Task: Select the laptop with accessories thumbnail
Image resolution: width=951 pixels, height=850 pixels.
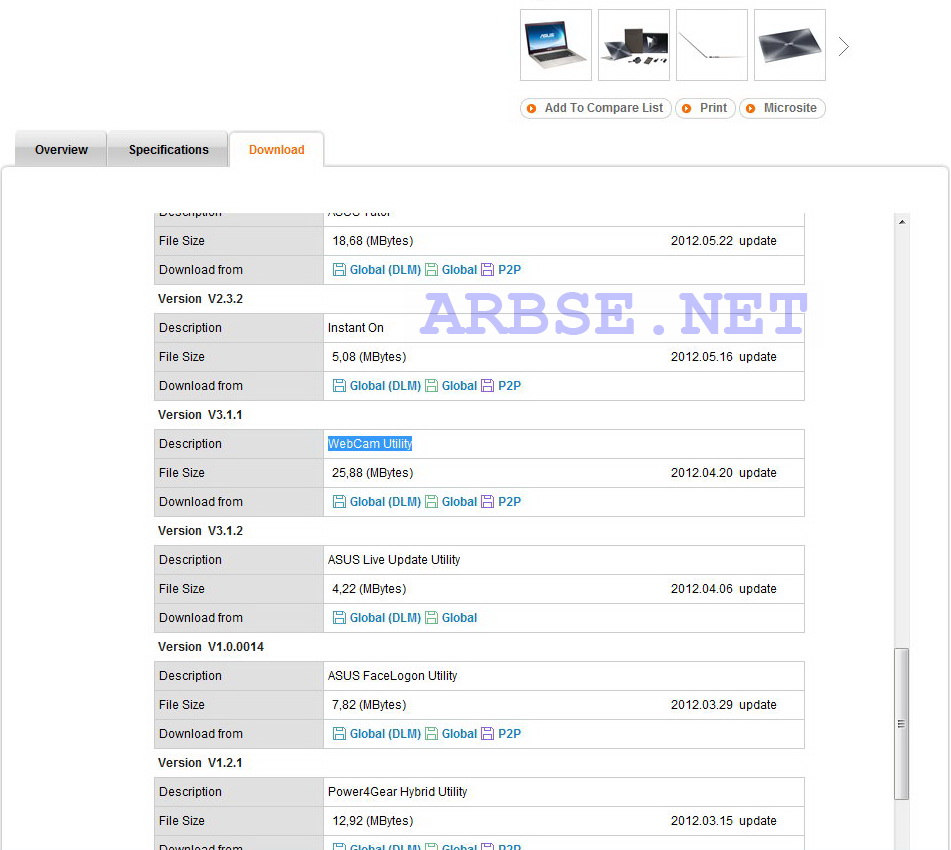Action: click(x=634, y=45)
